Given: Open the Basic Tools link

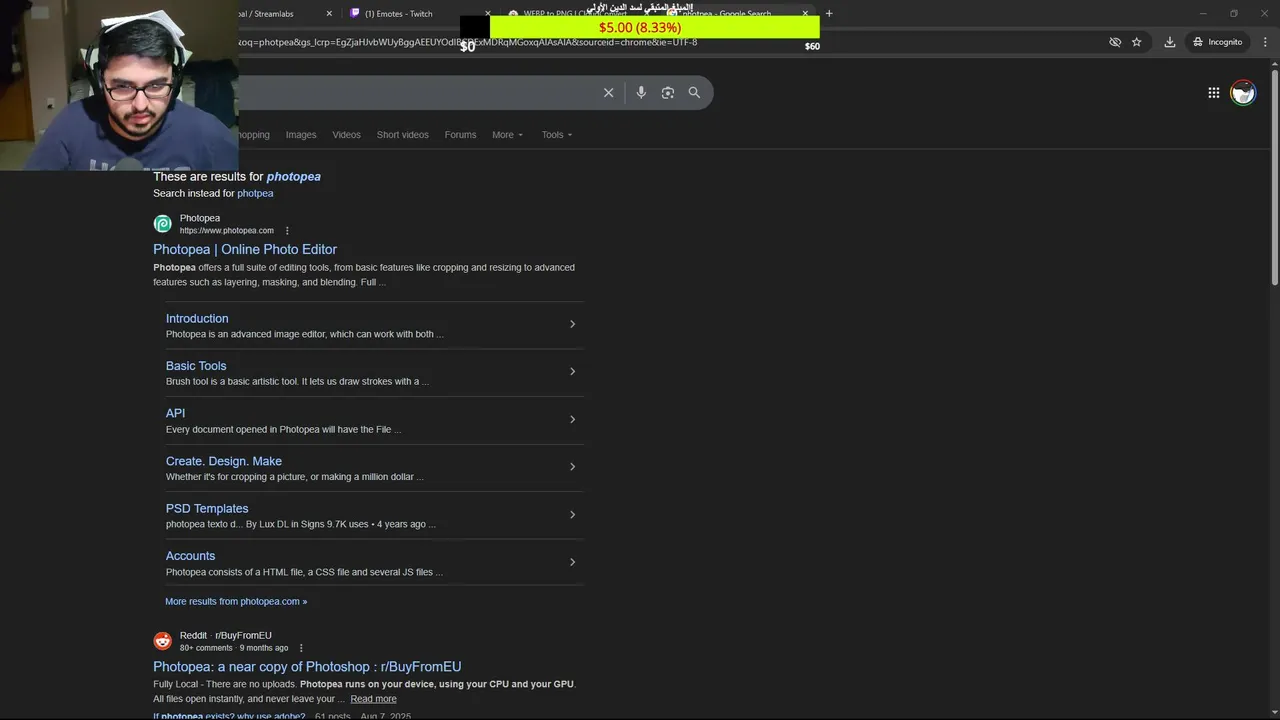Looking at the screenshot, I should pyautogui.click(x=196, y=366).
